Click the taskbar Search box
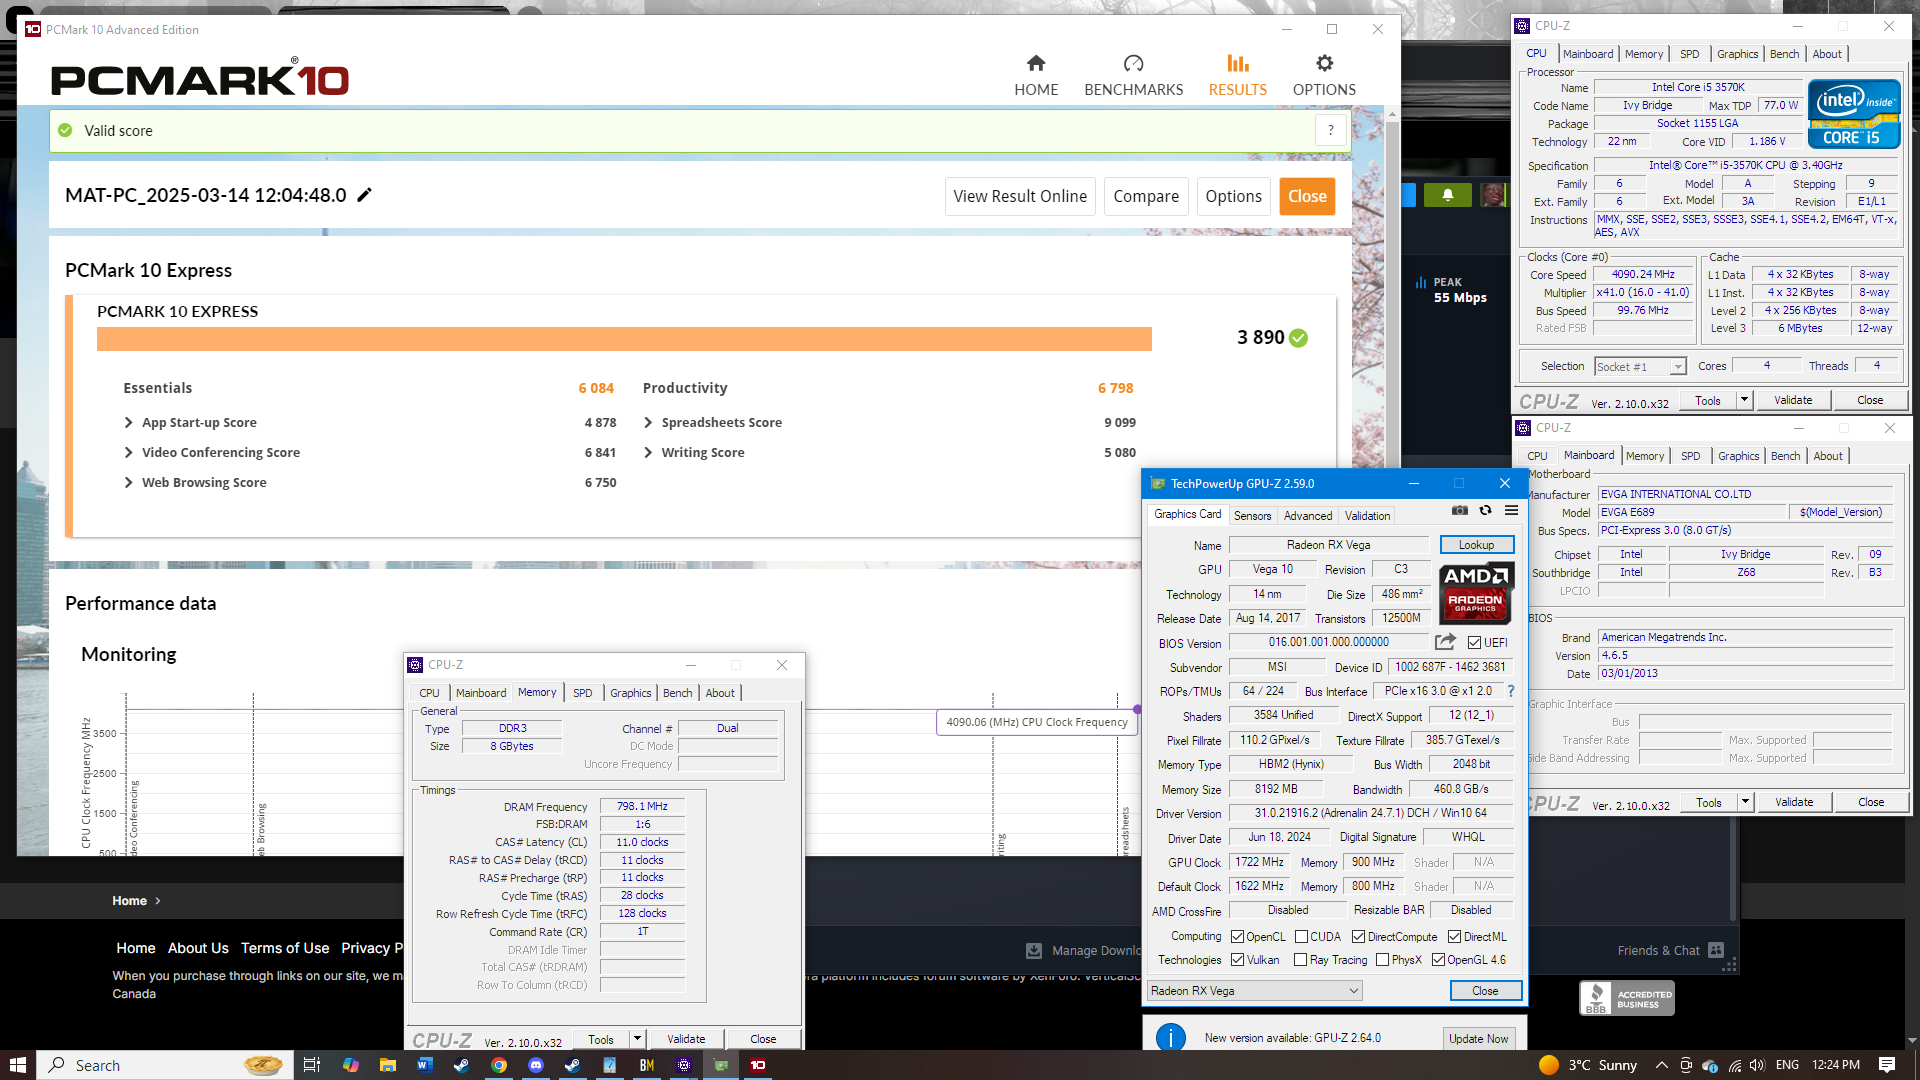This screenshot has height=1080, width=1920. (166, 1065)
